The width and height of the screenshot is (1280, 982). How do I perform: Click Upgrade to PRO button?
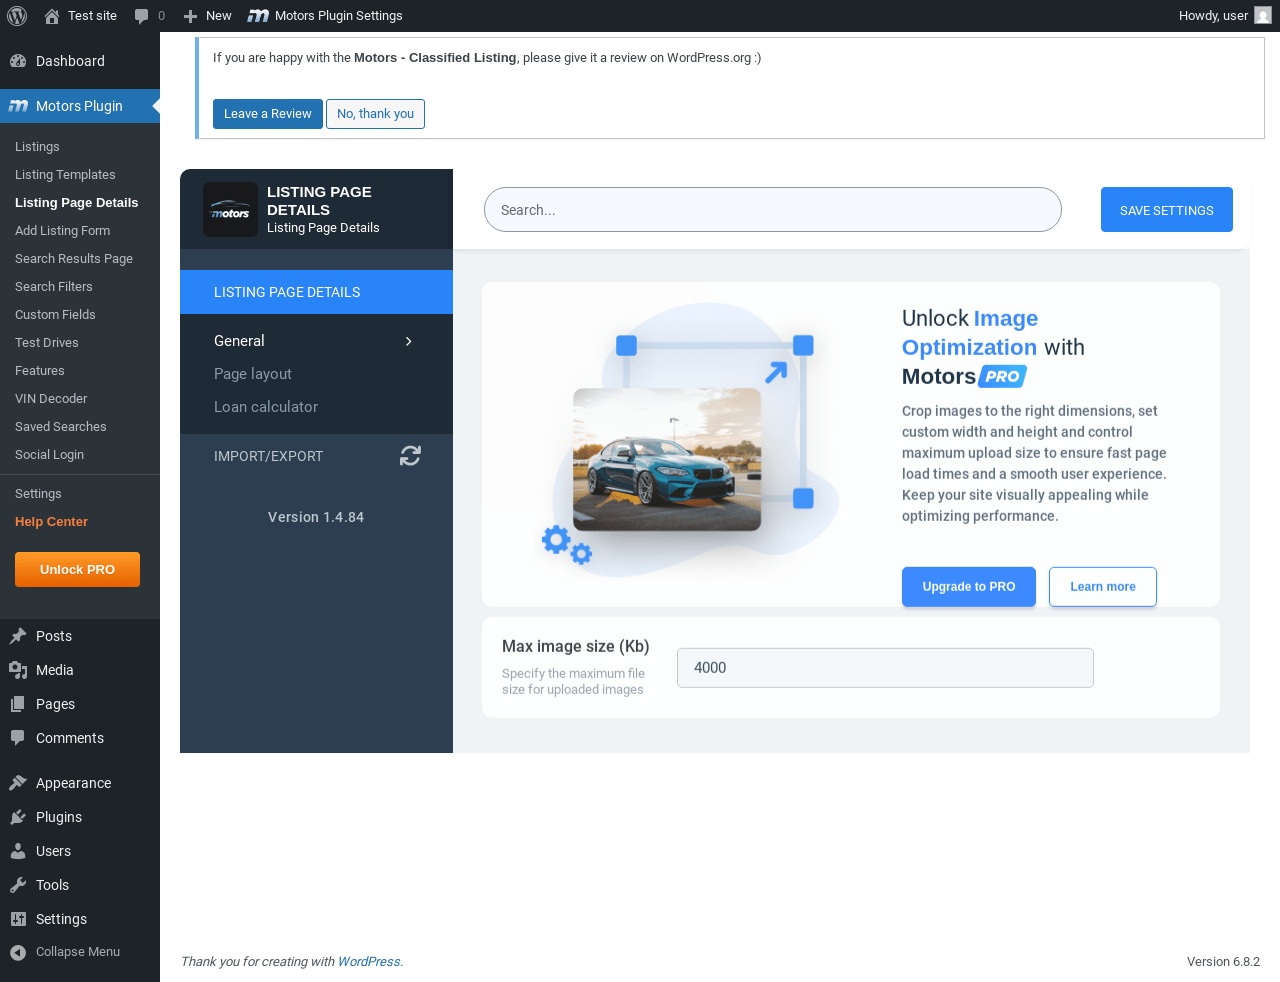[969, 587]
